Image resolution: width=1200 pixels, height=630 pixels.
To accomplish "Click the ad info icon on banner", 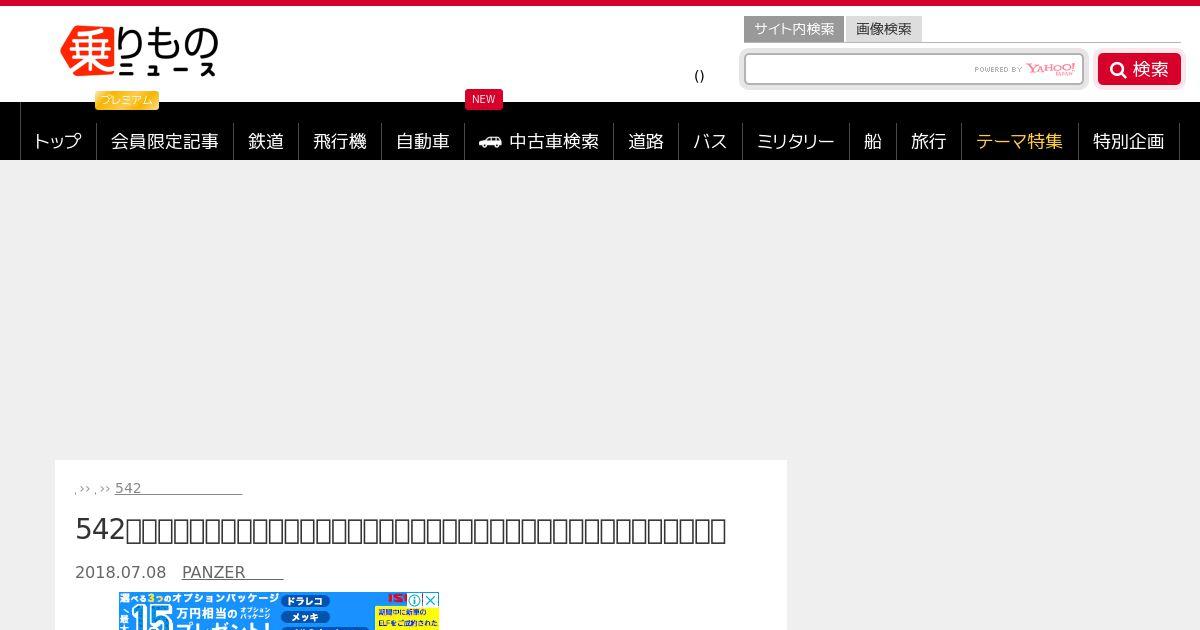I will pos(416,600).
